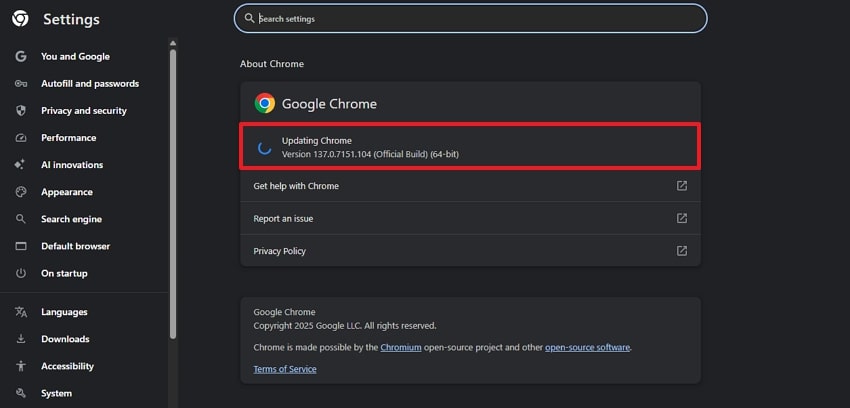Click the magnifier icon for Search engine
This screenshot has height=408, width=850.
tap(21, 219)
